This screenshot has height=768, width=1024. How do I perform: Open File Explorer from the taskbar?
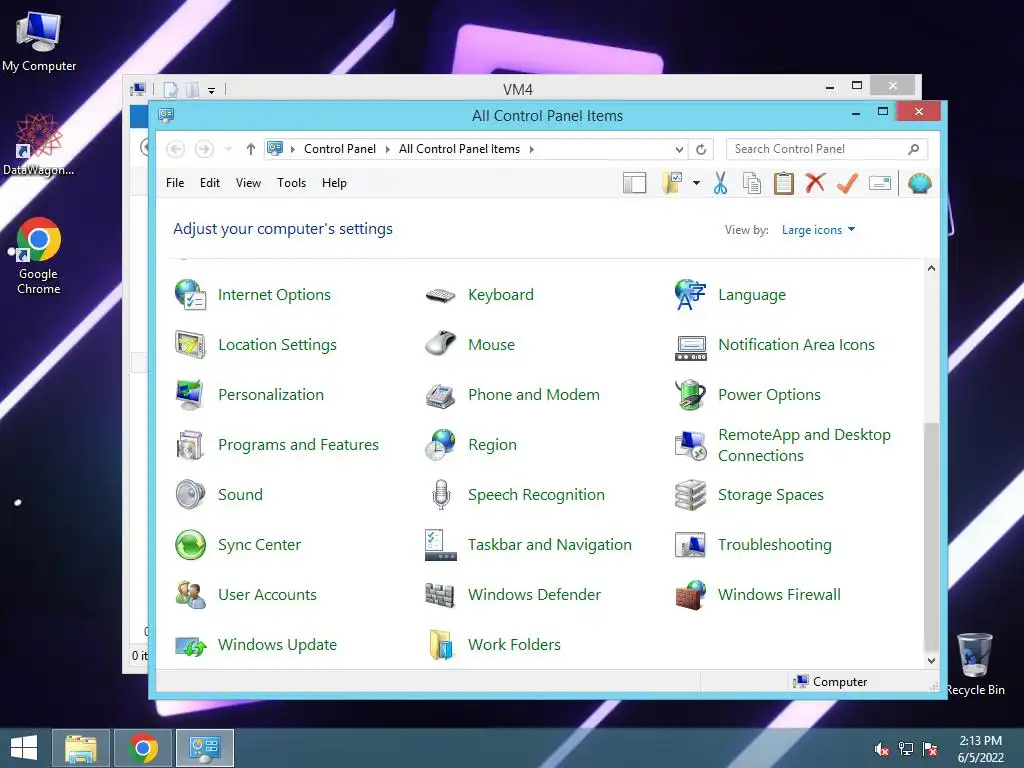point(81,748)
